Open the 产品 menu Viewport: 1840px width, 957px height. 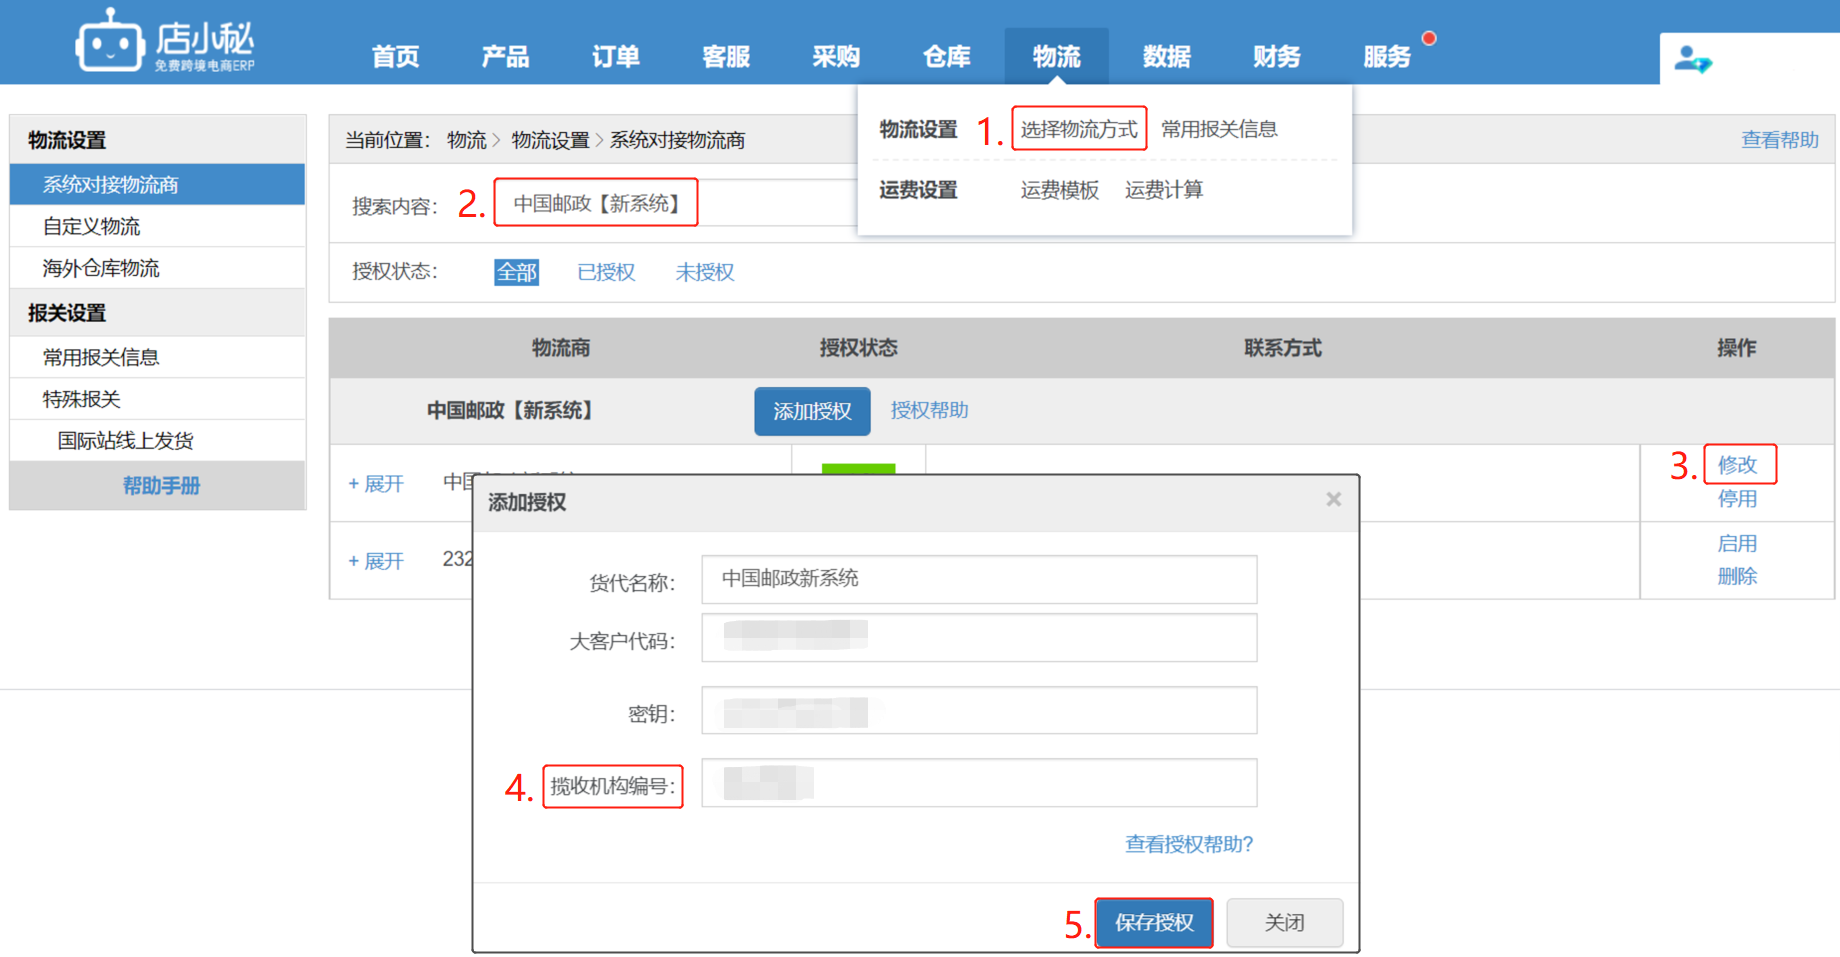(505, 57)
